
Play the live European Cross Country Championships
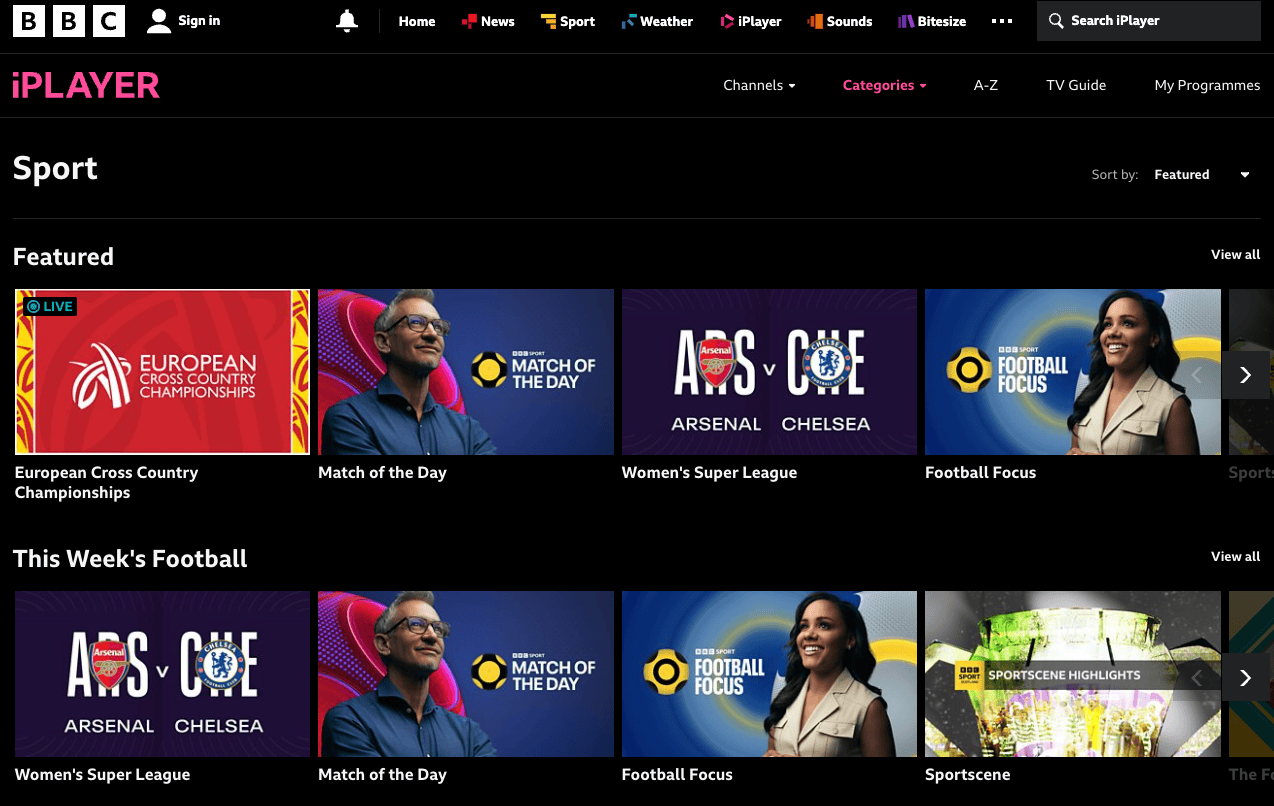pyautogui.click(x=161, y=371)
